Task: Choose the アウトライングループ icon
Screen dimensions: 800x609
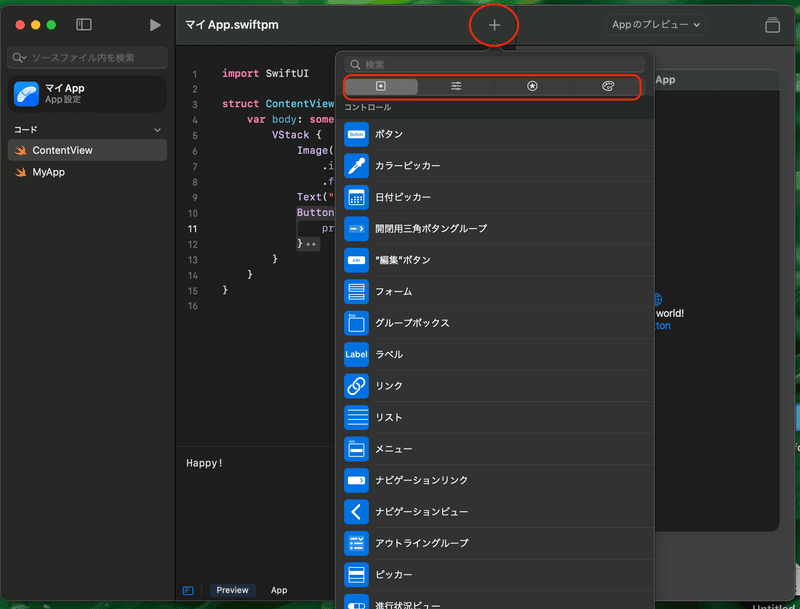Action: (356, 543)
